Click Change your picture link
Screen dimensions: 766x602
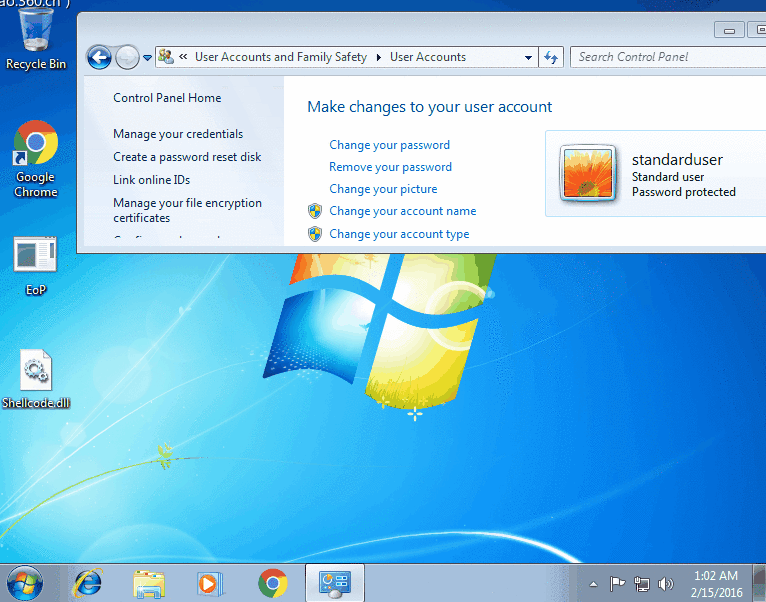pos(383,189)
